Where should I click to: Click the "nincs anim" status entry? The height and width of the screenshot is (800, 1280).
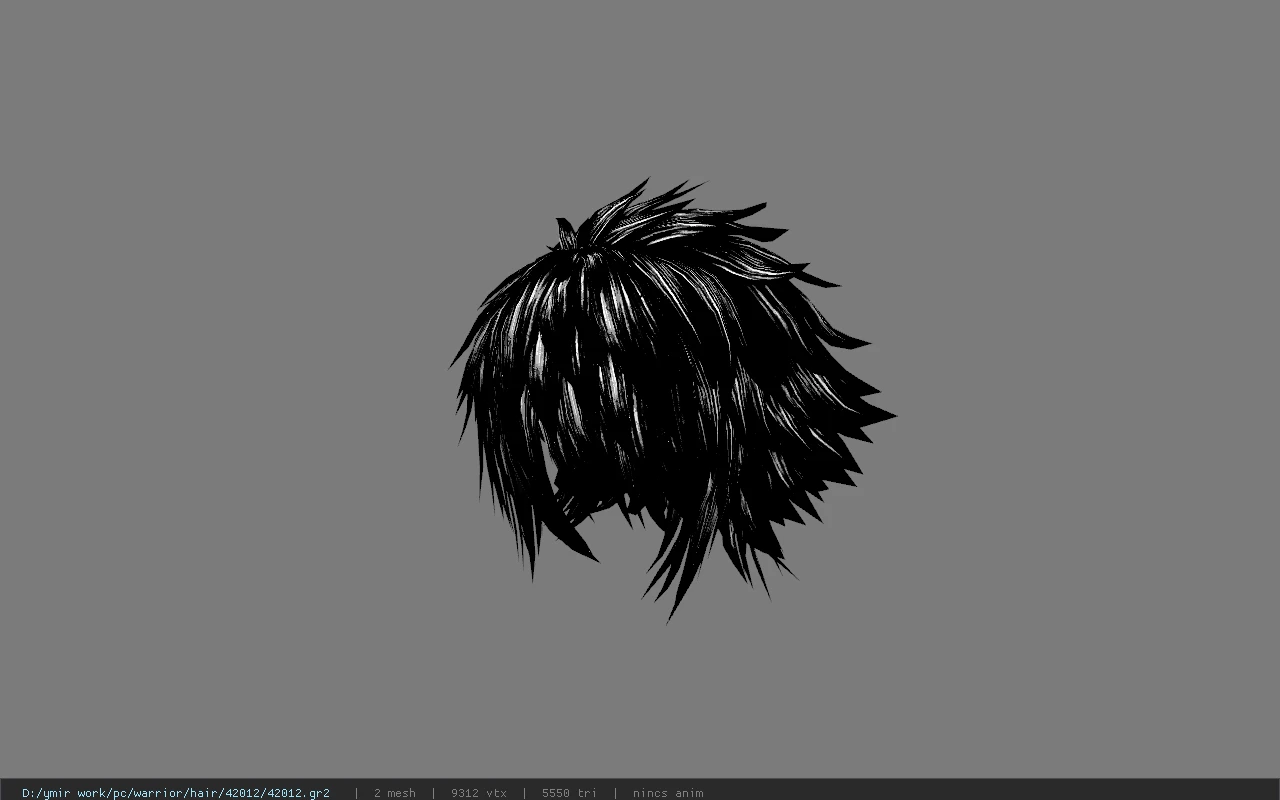668,793
